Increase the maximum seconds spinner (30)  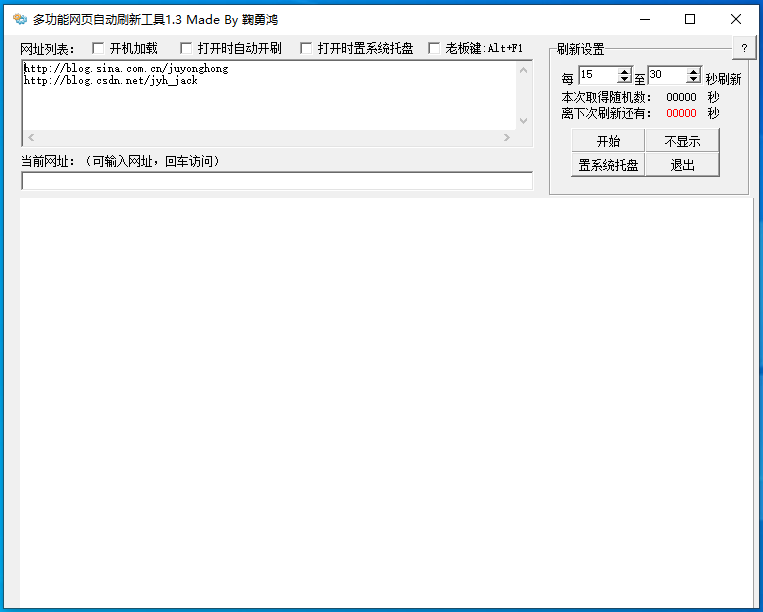click(693, 71)
